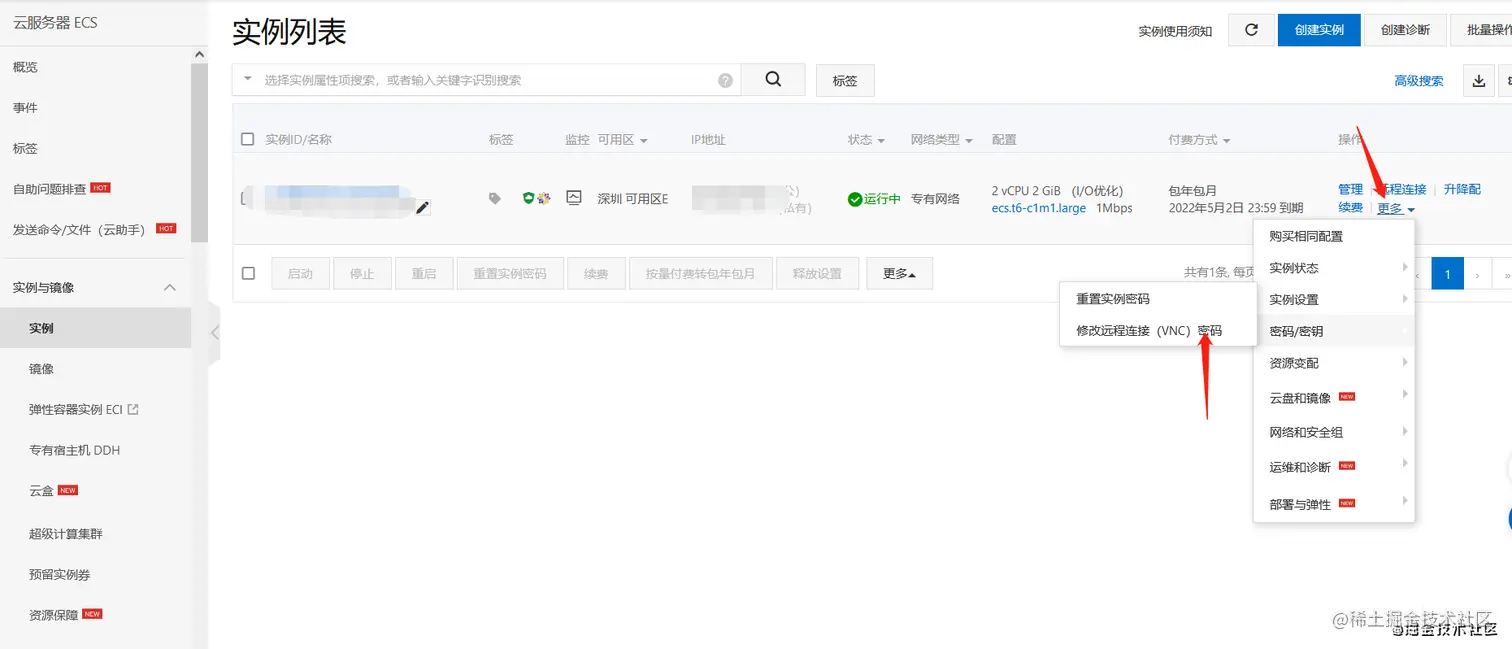The width and height of the screenshot is (1512, 649).
Task: Click the 续费 link in the instance row
Action: tap(1350, 208)
